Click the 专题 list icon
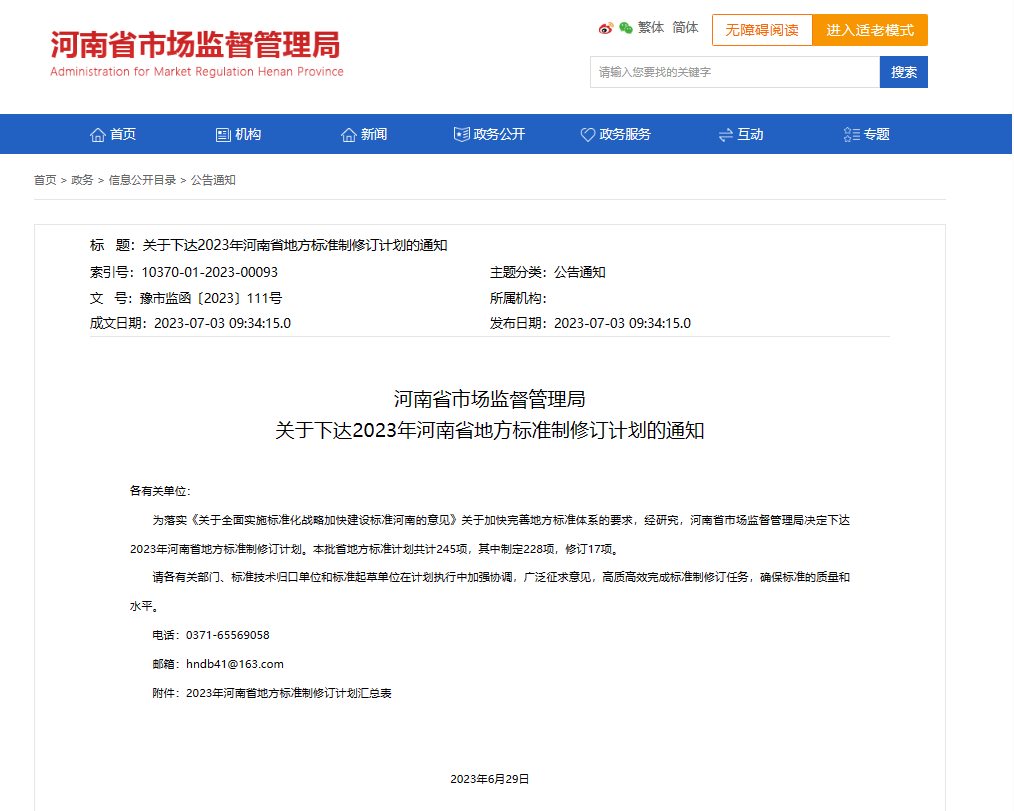This screenshot has width=1014, height=811. tap(852, 134)
